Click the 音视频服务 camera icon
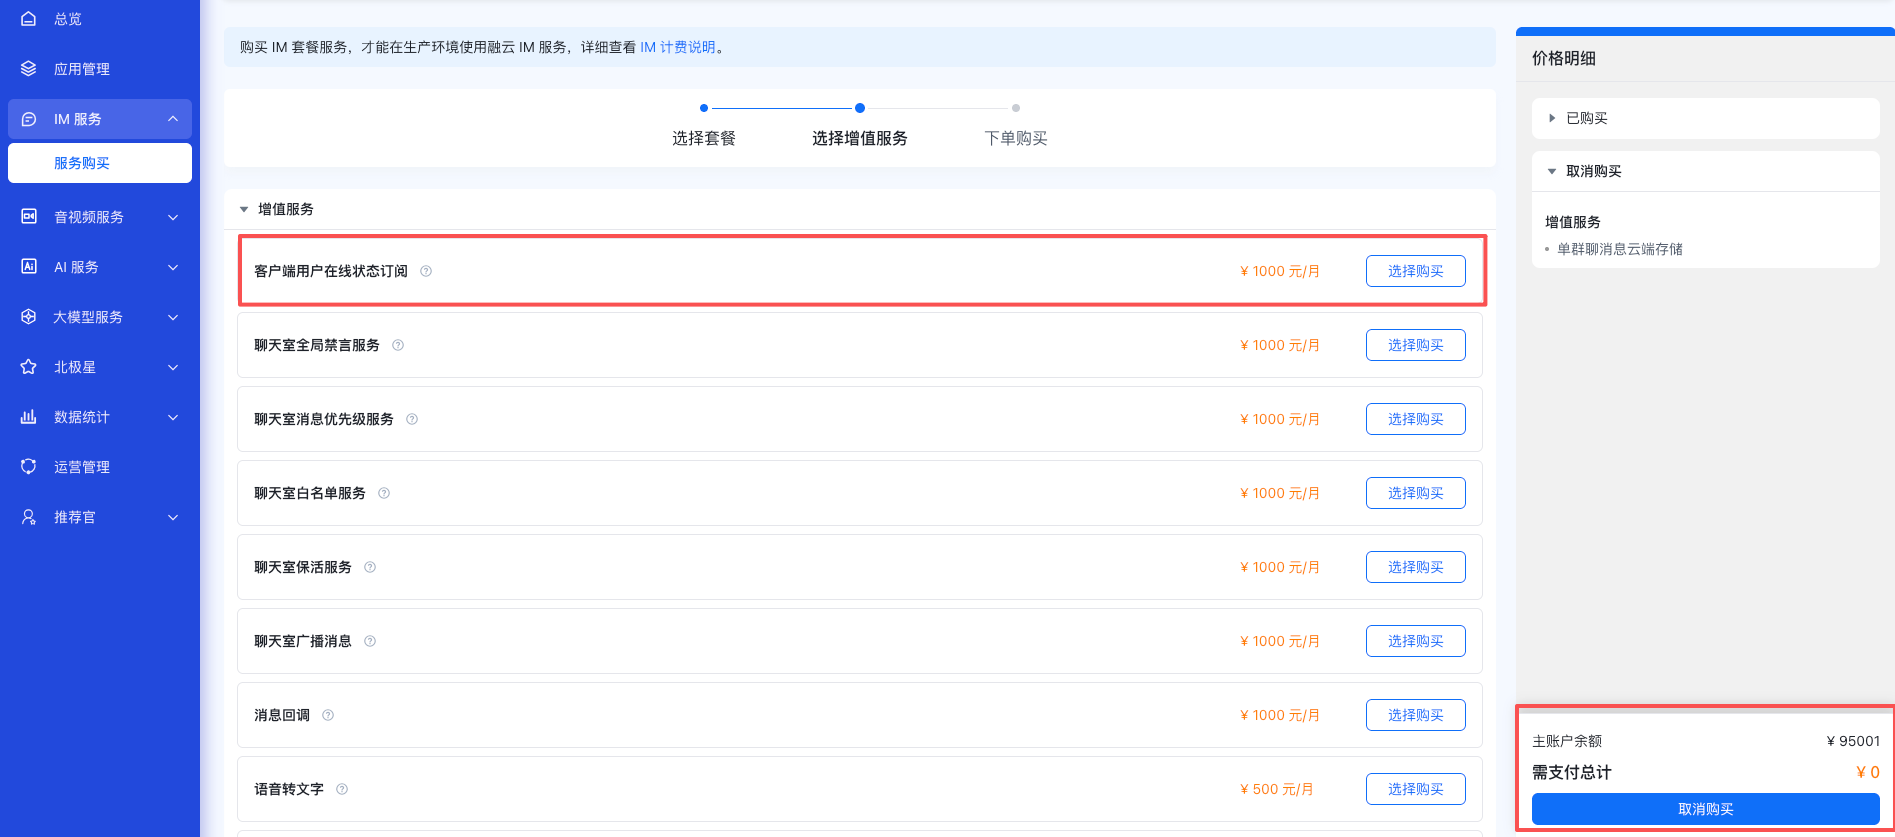1895x837 pixels. (29, 217)
